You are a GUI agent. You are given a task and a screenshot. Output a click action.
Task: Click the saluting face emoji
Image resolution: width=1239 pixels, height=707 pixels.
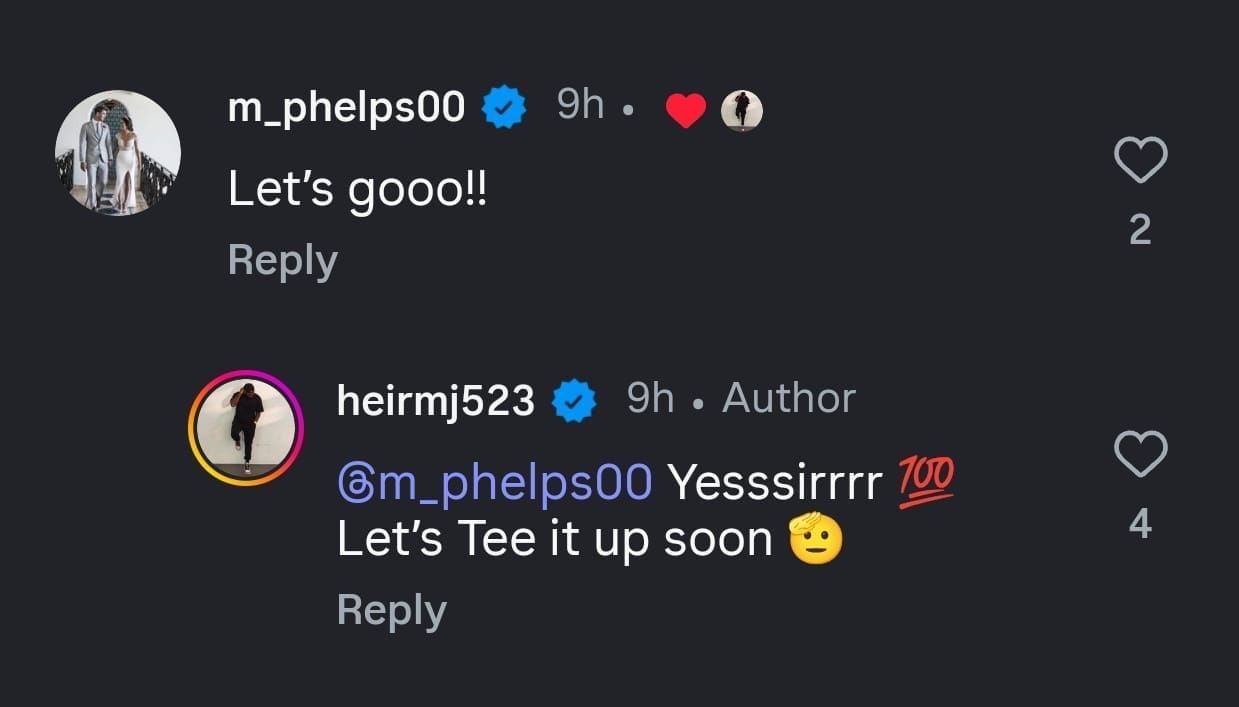tap(816, 540)
